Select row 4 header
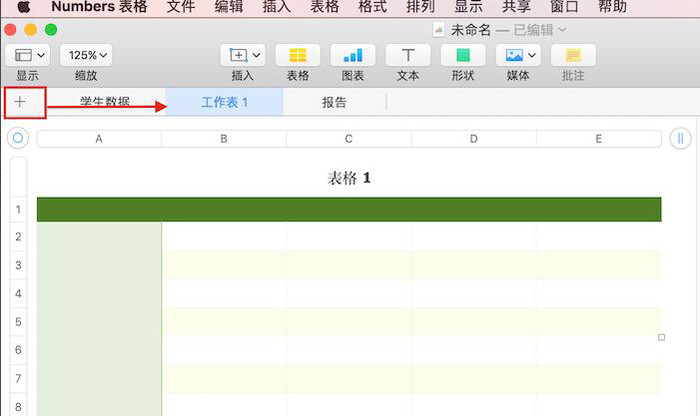The height and width of the screenshot is (416, 700). 18,294
